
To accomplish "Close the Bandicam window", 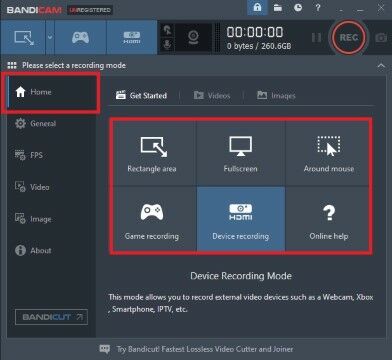I will [381, 8].
